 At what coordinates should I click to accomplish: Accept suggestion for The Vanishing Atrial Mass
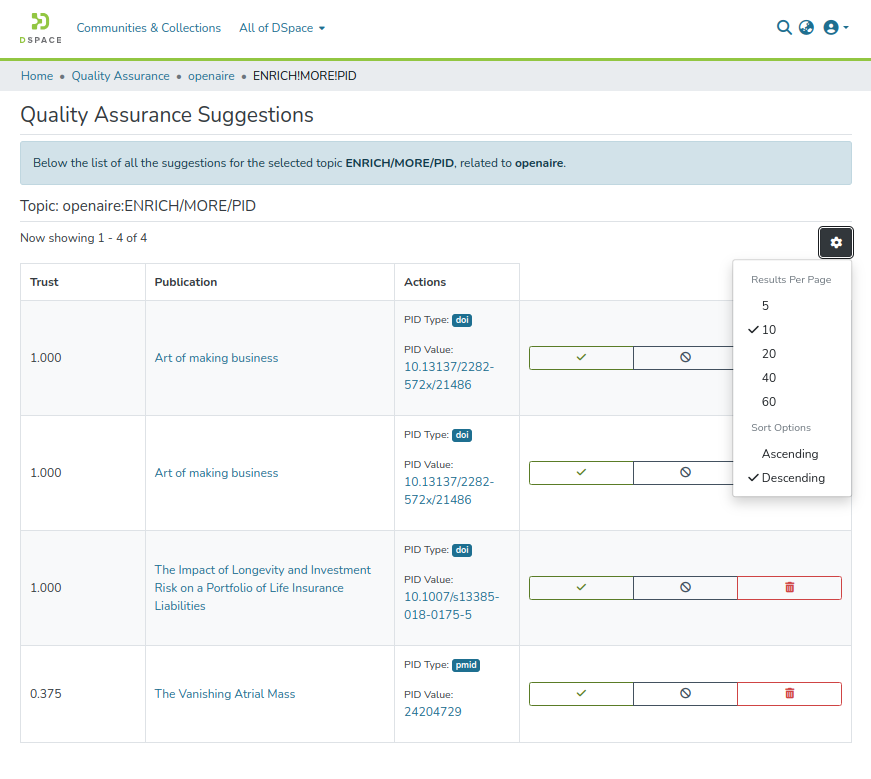pyautogui.click(x=581, y=694)
